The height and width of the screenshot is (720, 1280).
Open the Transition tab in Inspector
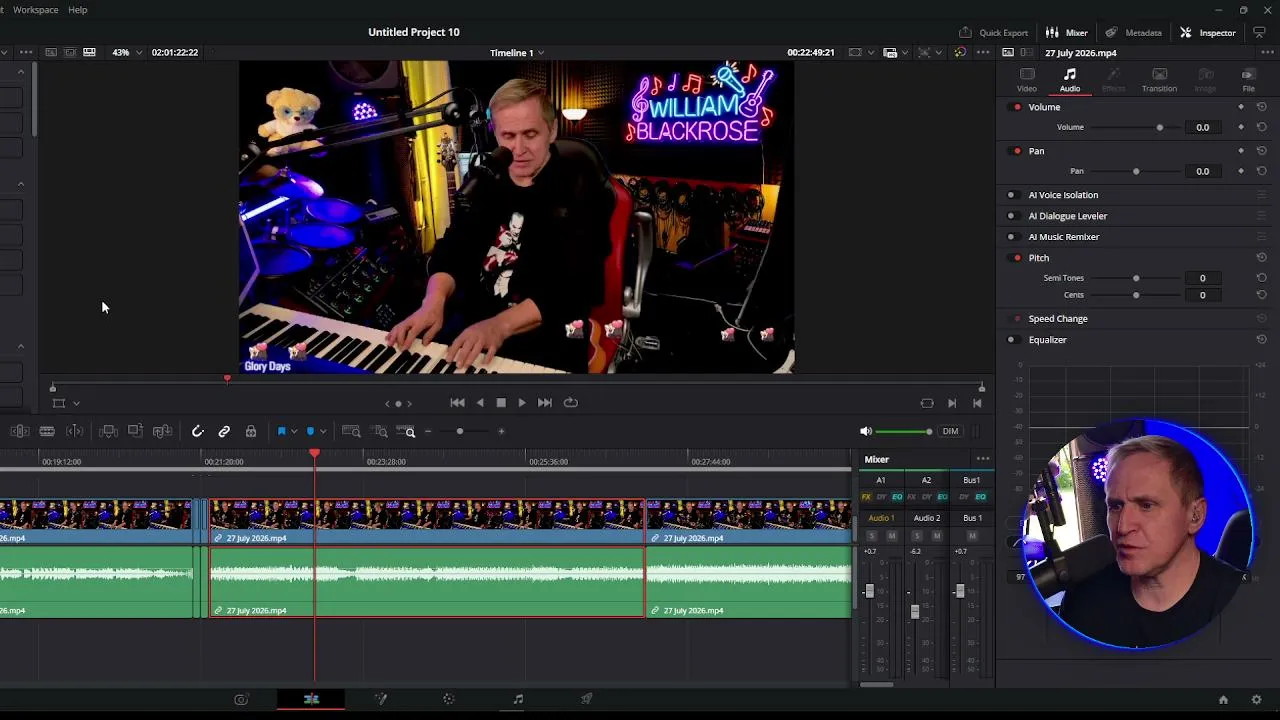(1159, 80)
